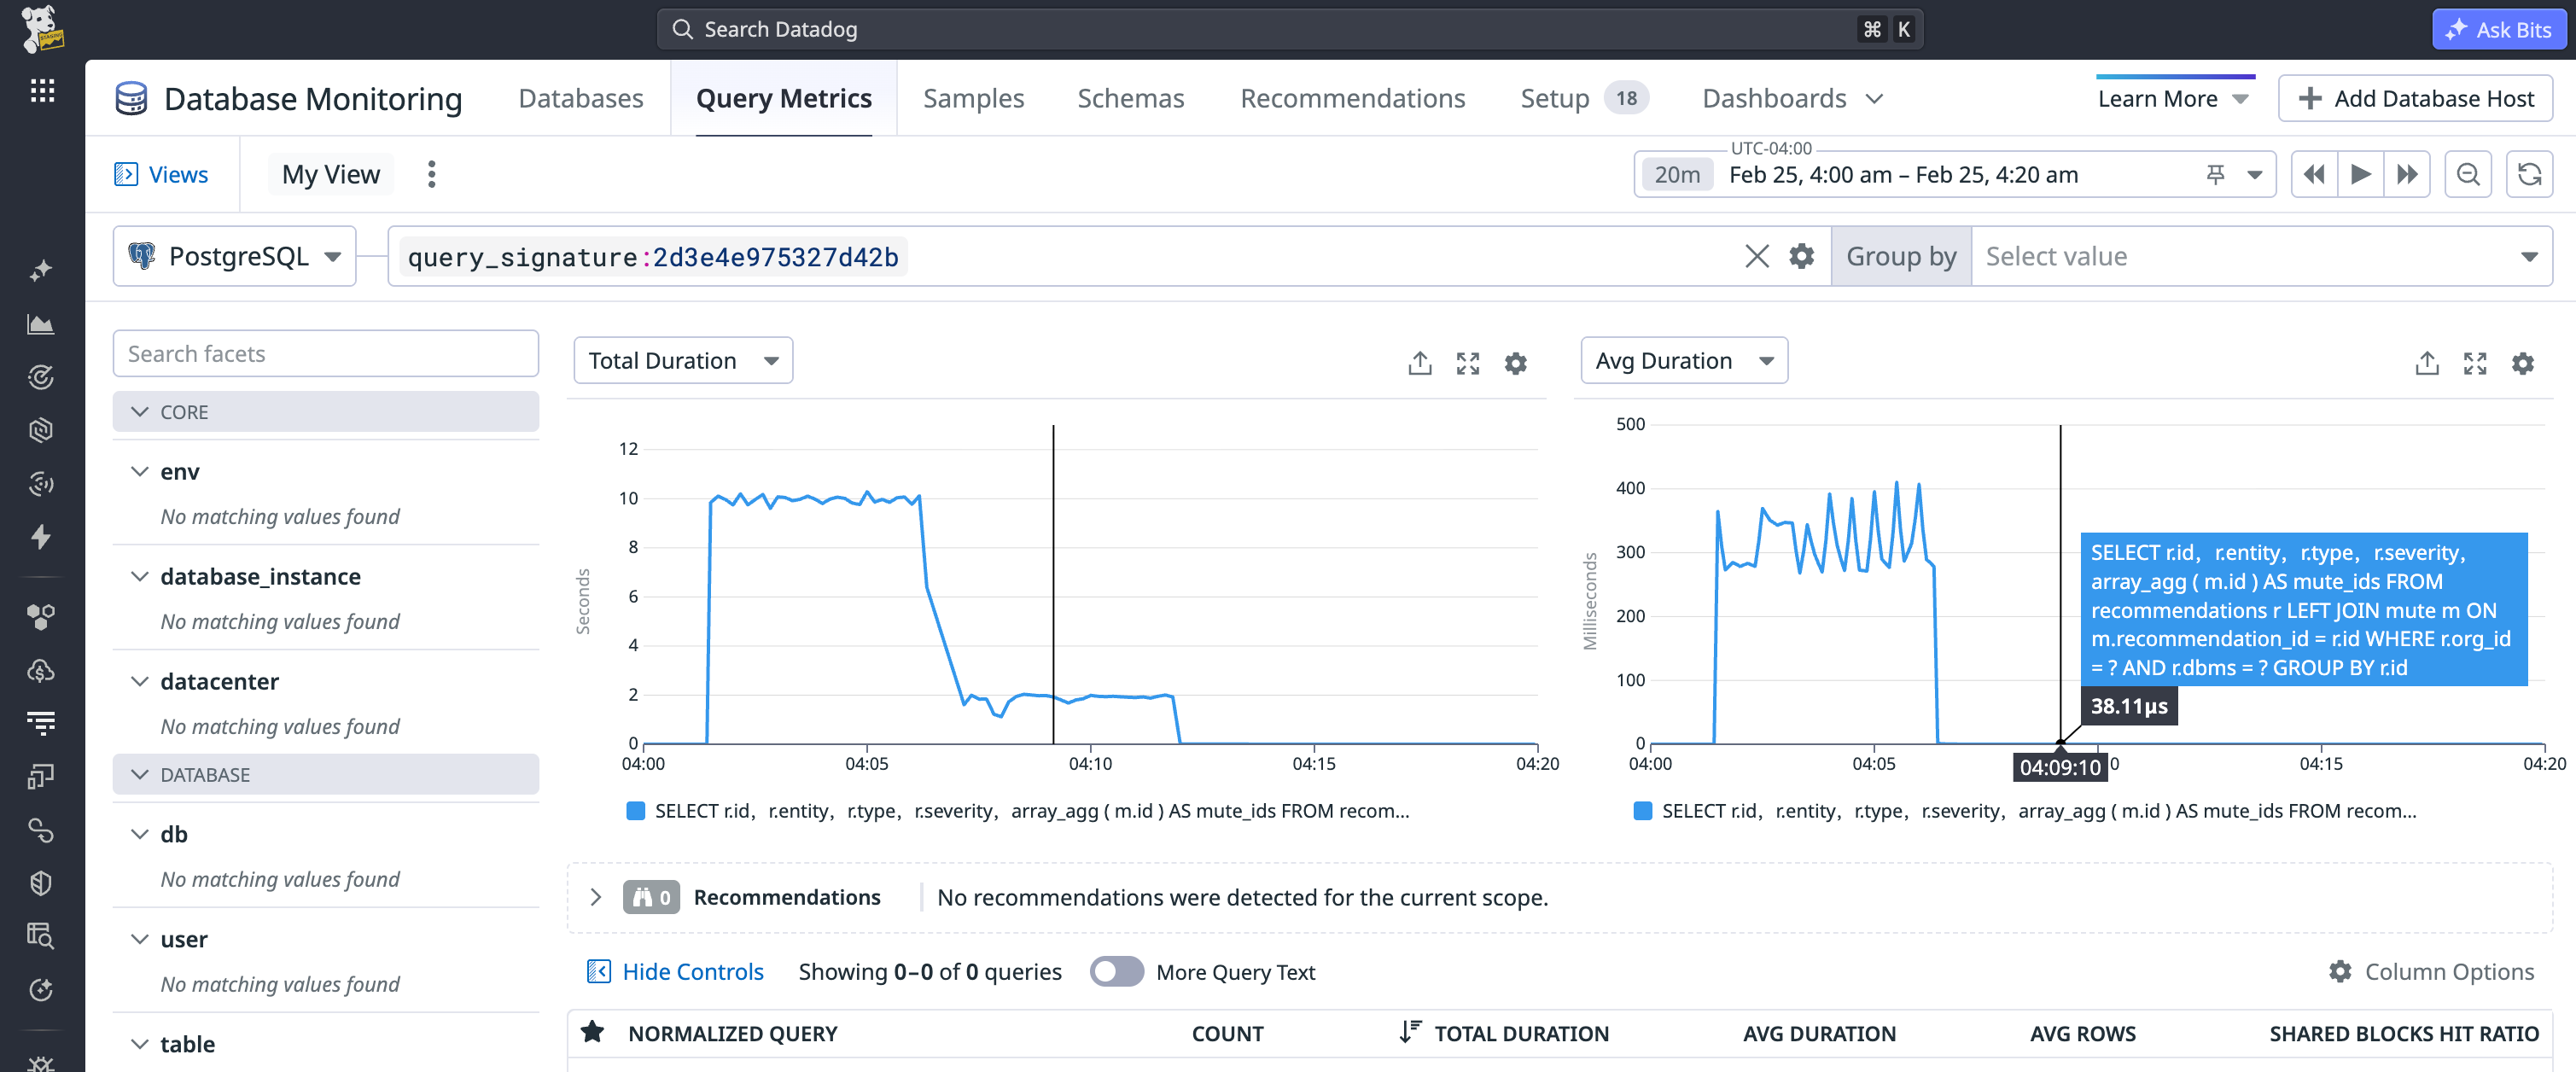This screenshot has height=1072, width=2576.
Task: Click Hide Controls above the query table
Action: pyautogui.click(x=675, y=971)
